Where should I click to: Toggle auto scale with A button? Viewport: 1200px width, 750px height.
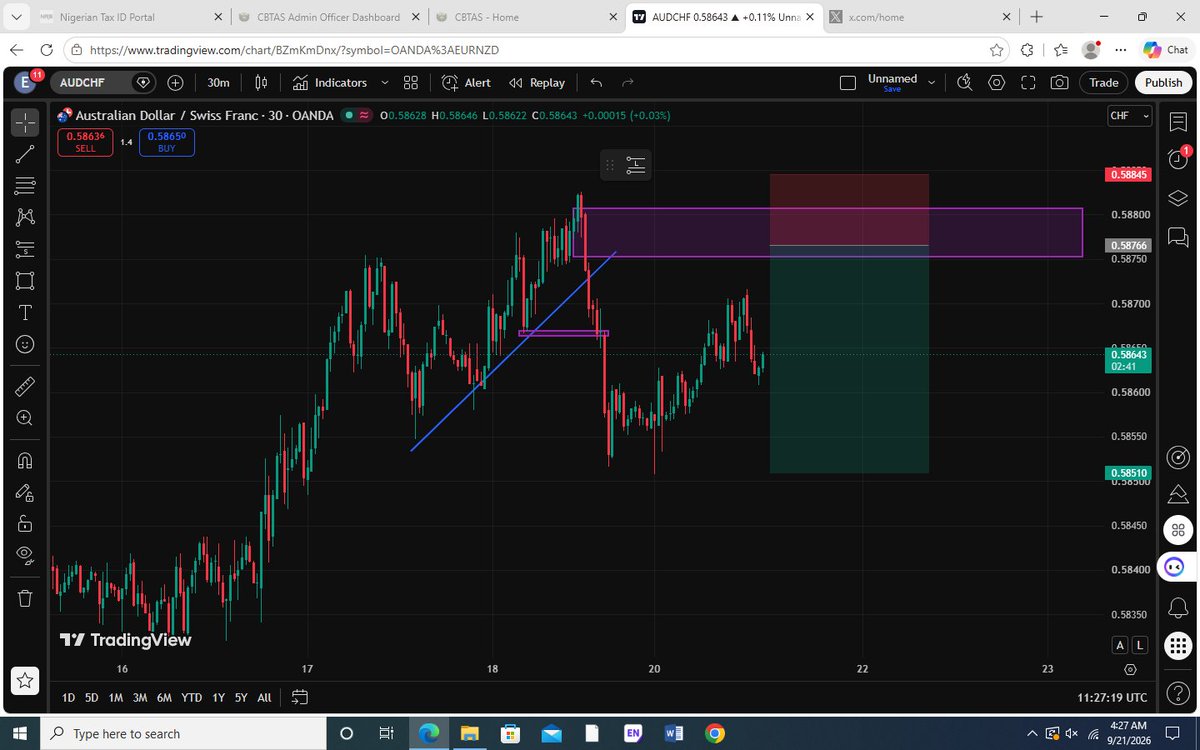click(x=1120, y=645)
